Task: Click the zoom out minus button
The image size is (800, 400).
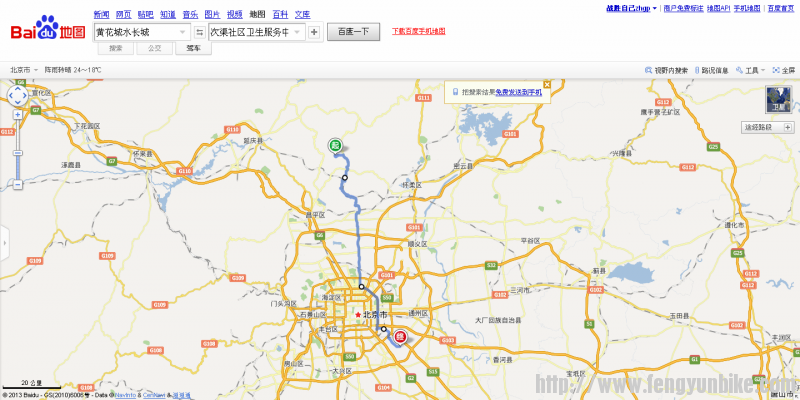Action: pos(17,185)
